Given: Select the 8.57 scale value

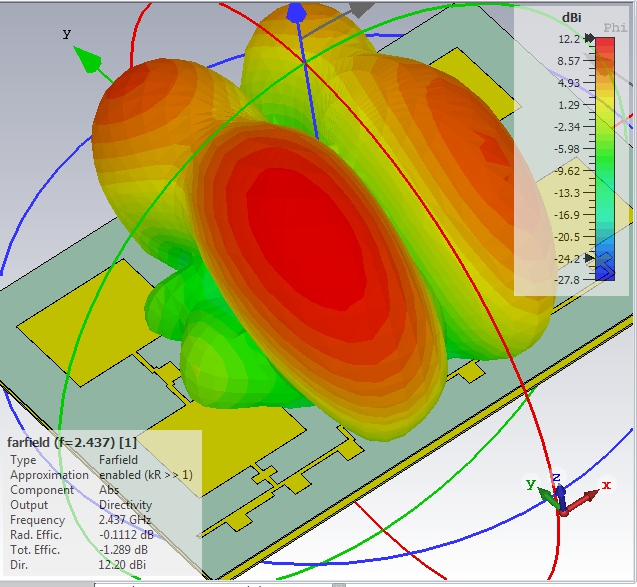Looking at the screenshot, I should pos(569,61).
